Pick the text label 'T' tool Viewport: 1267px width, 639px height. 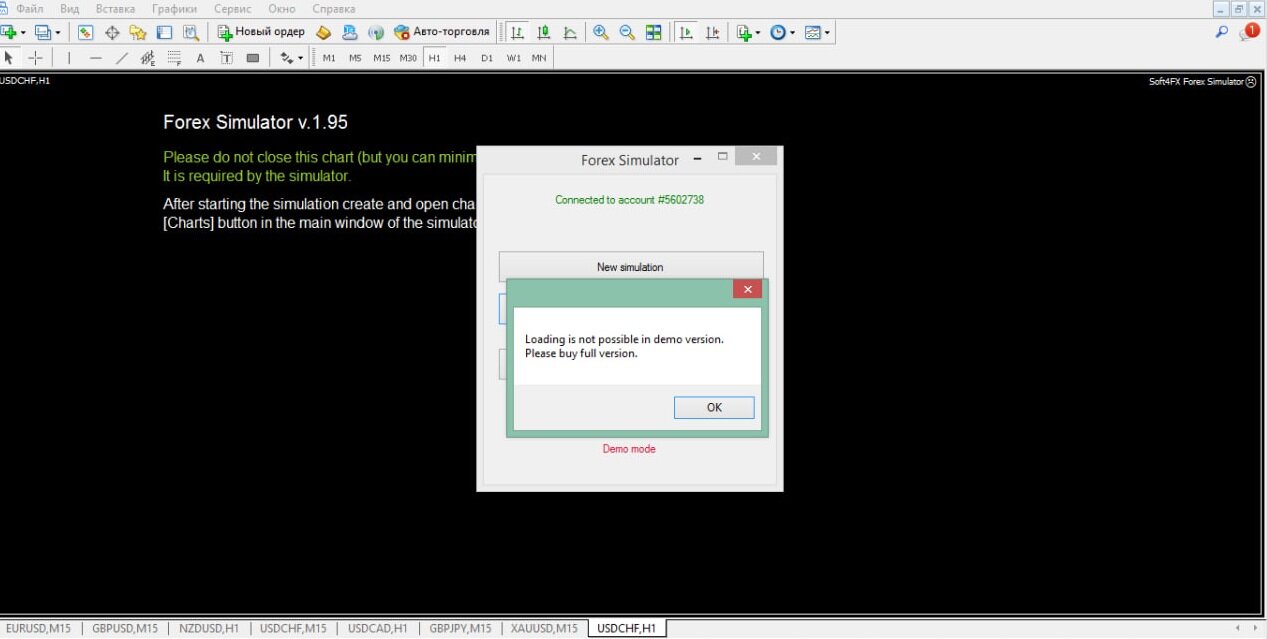pos(226,58)
